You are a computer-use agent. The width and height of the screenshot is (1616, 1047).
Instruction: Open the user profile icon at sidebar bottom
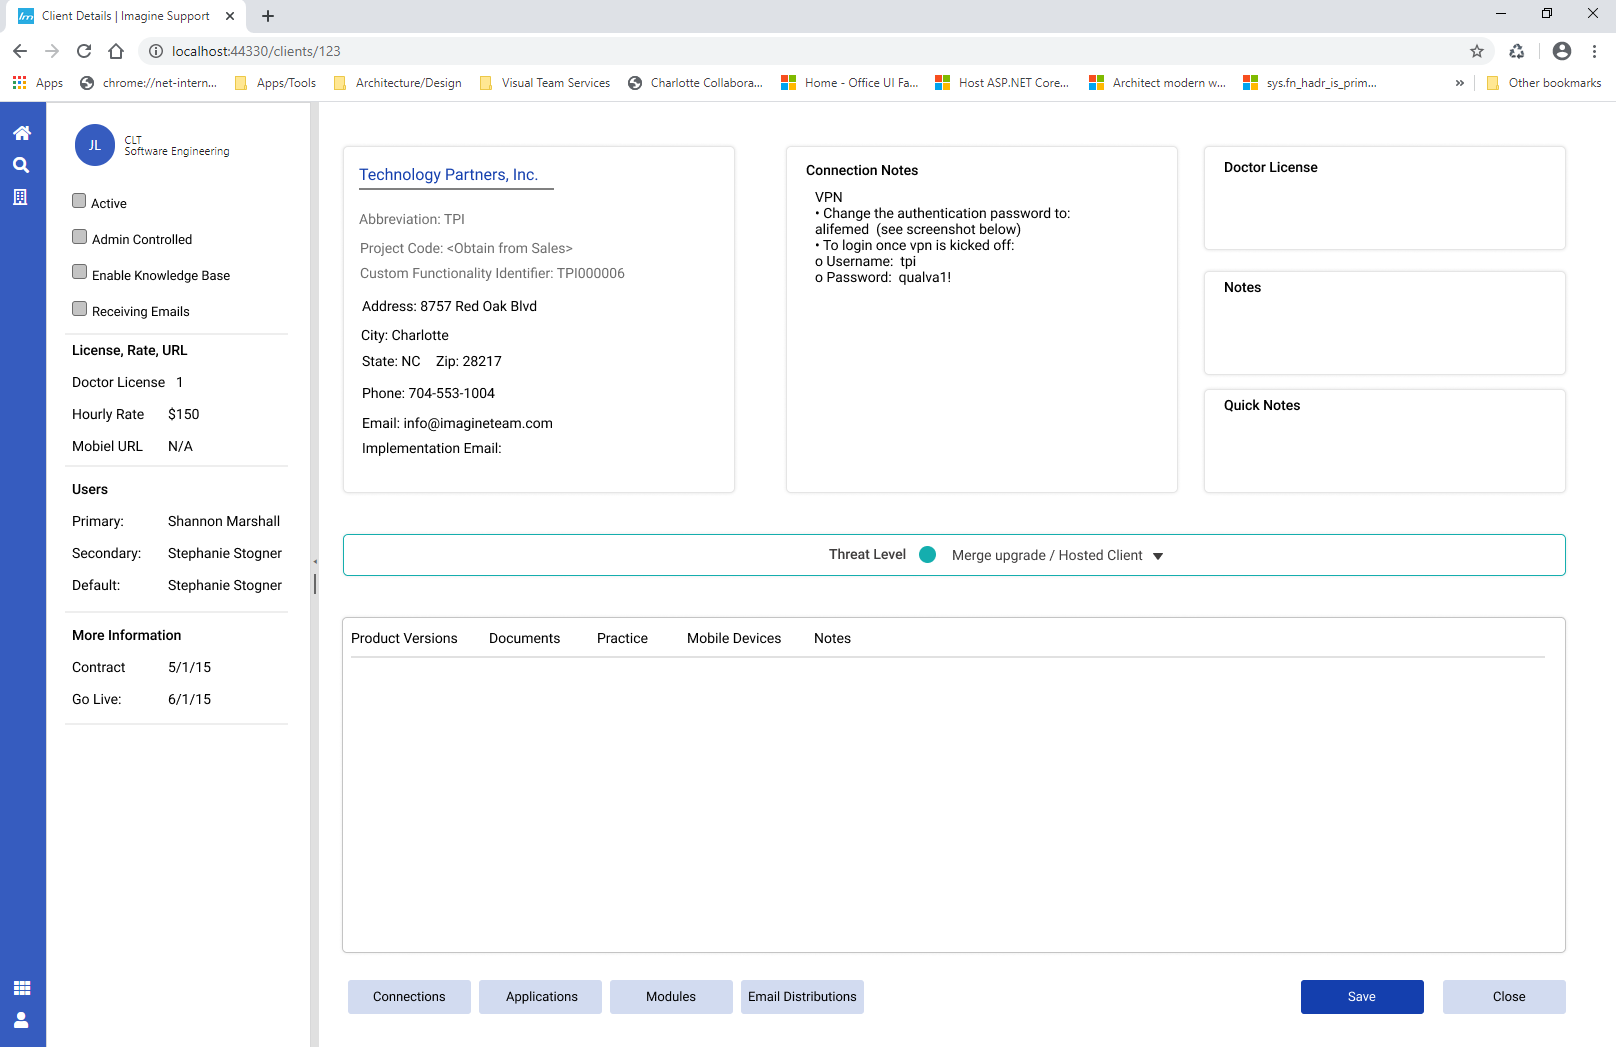coord(22,1020)
